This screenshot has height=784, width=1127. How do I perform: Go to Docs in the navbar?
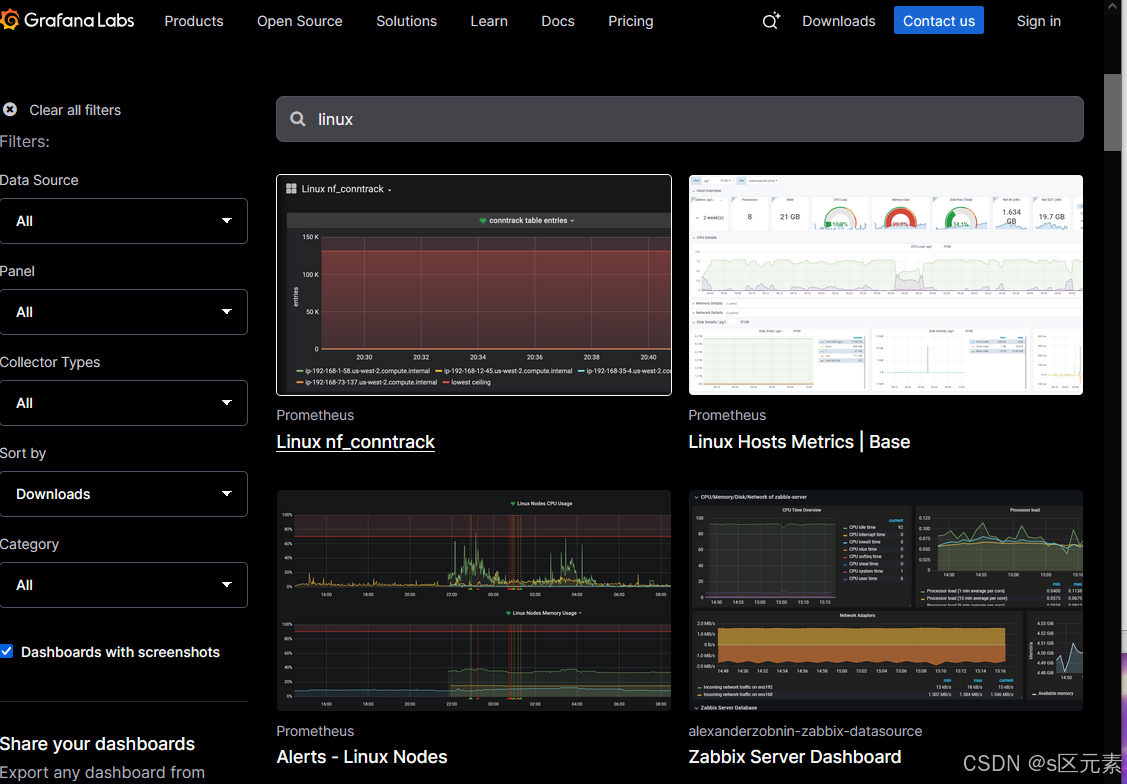pos(558,22)
